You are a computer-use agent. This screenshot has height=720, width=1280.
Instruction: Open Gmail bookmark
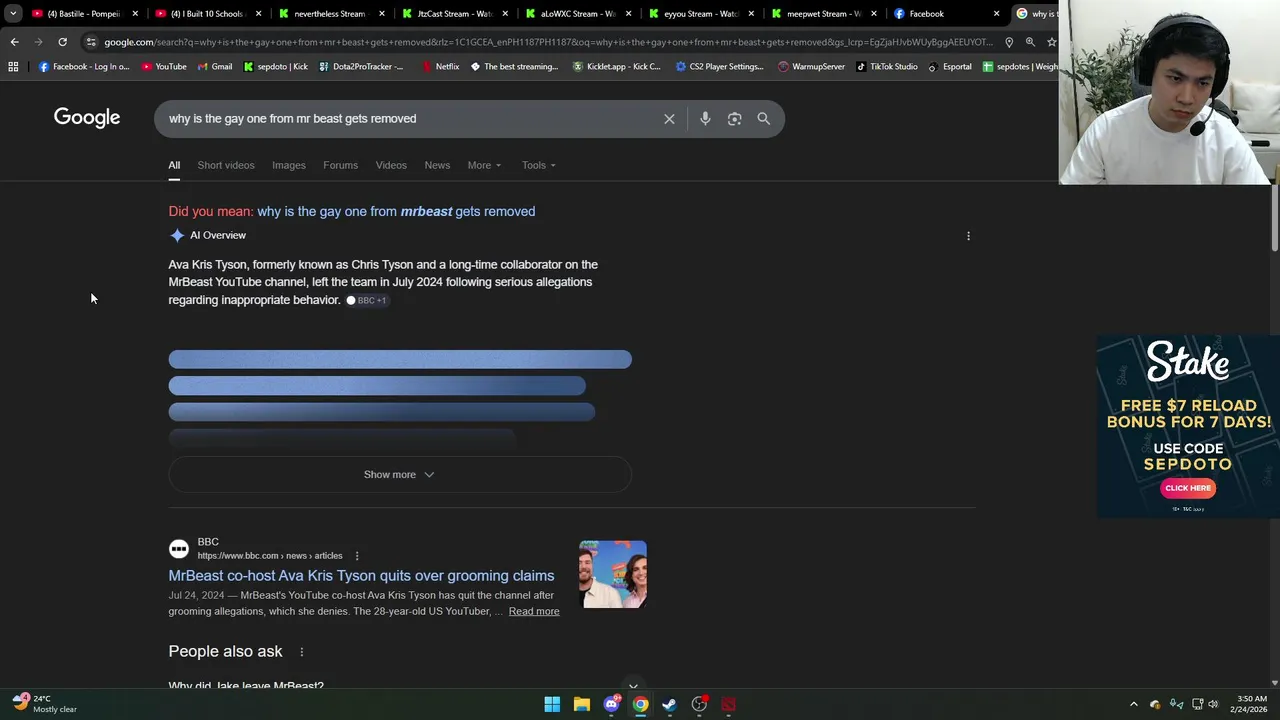tap(215, 67)
